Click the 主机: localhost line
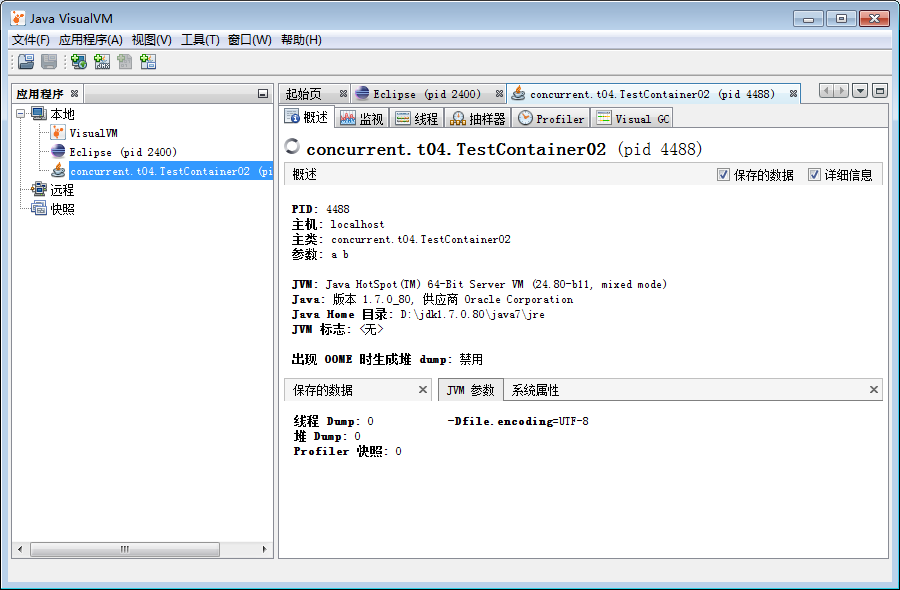The width and height of the screenshot is (900, 590). tap(338, 224)
